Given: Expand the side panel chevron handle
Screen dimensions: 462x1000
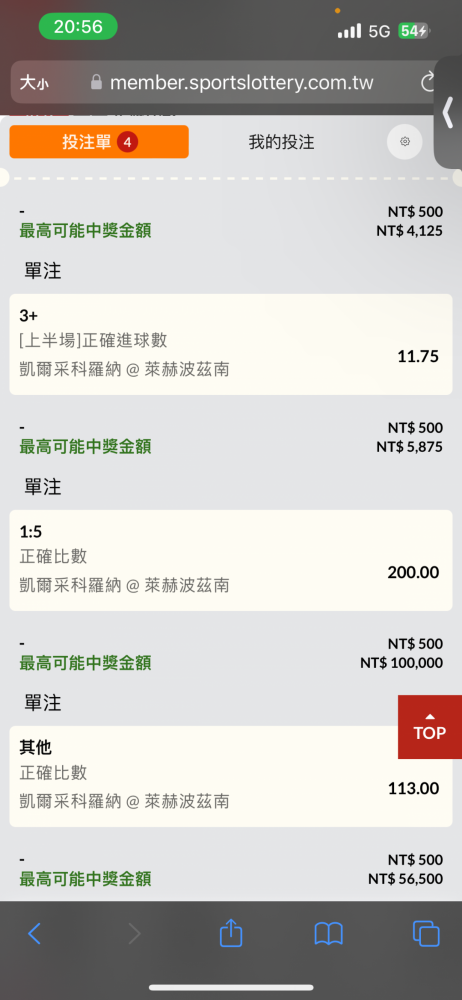Looking at the screenshot, I should point(448,112).
